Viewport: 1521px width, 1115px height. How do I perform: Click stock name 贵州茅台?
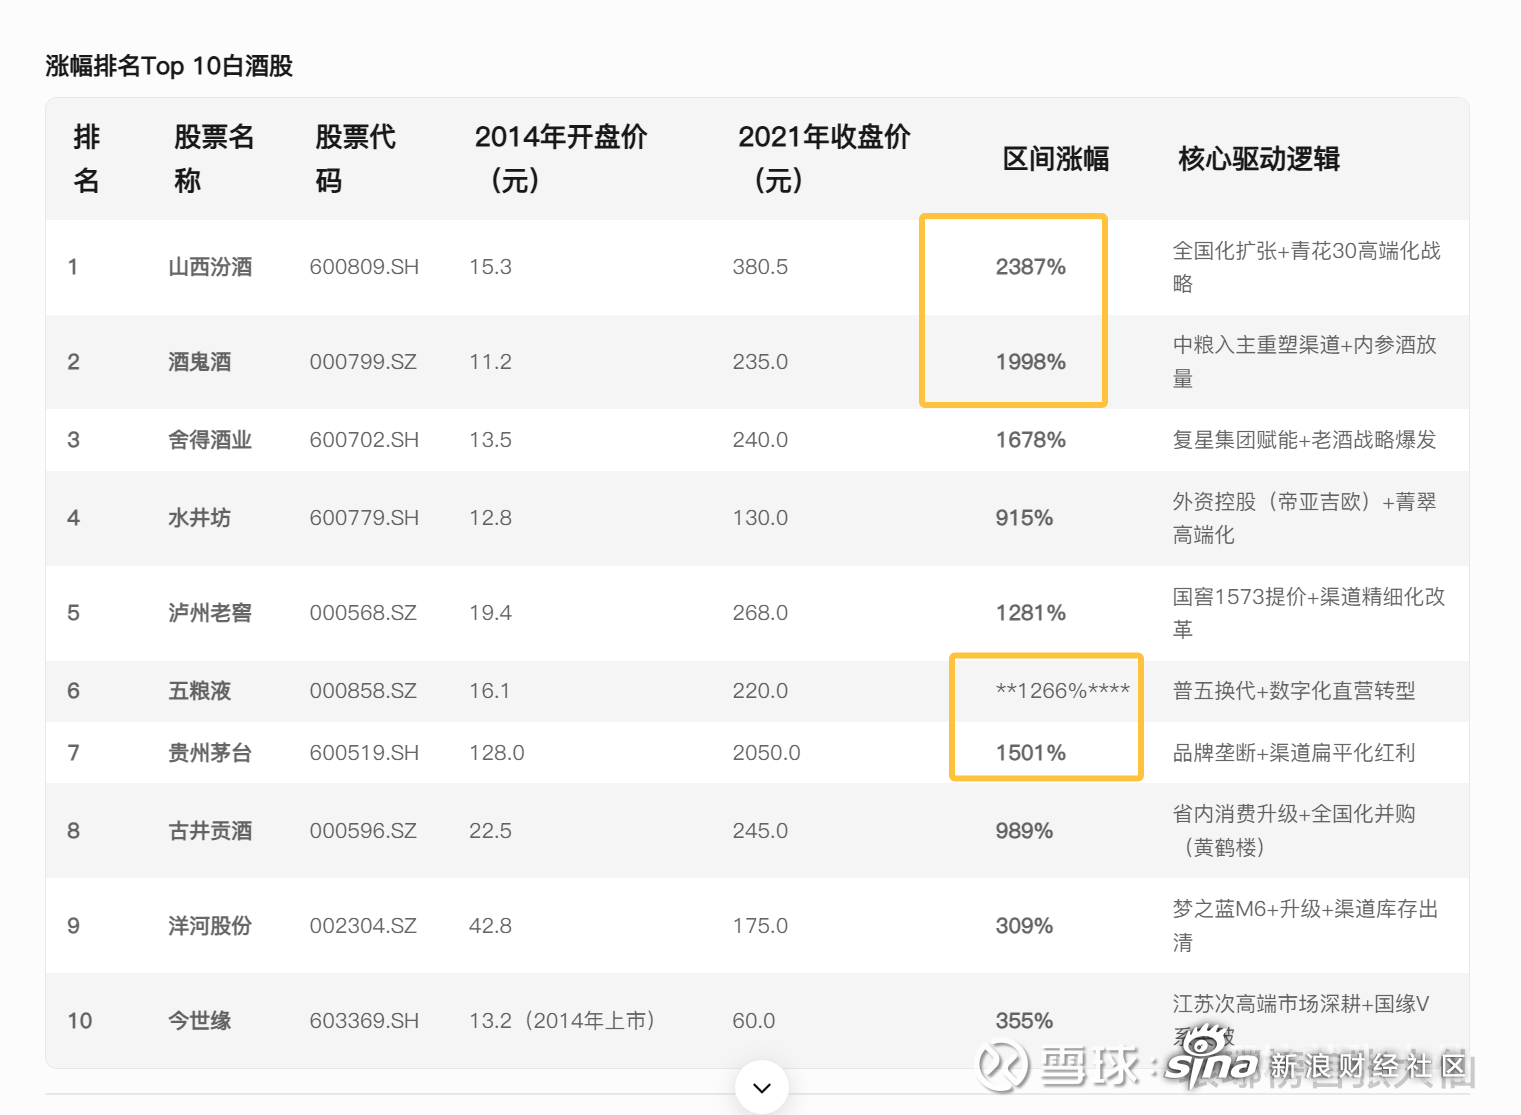[210, 753]
